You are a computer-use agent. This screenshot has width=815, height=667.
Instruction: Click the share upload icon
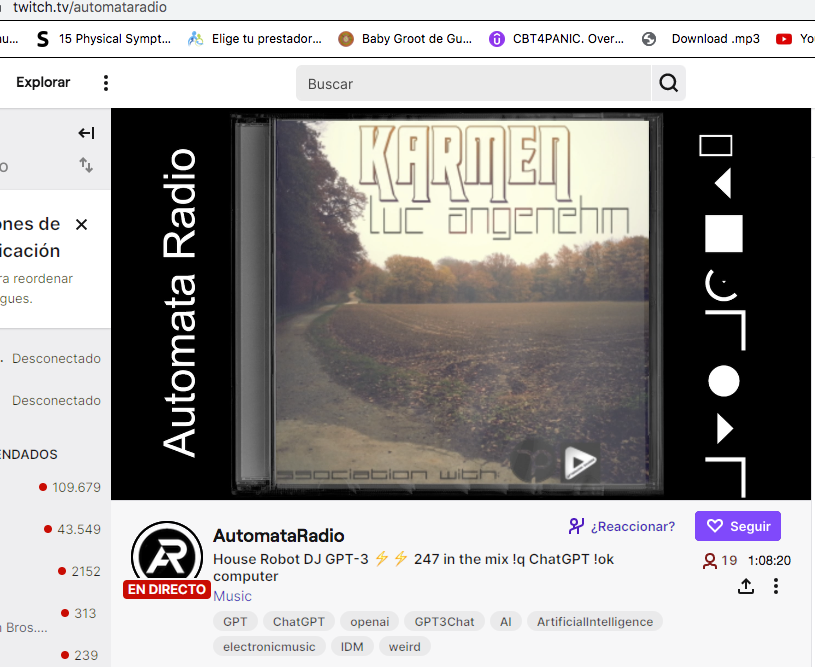click(x=745, y=587)
